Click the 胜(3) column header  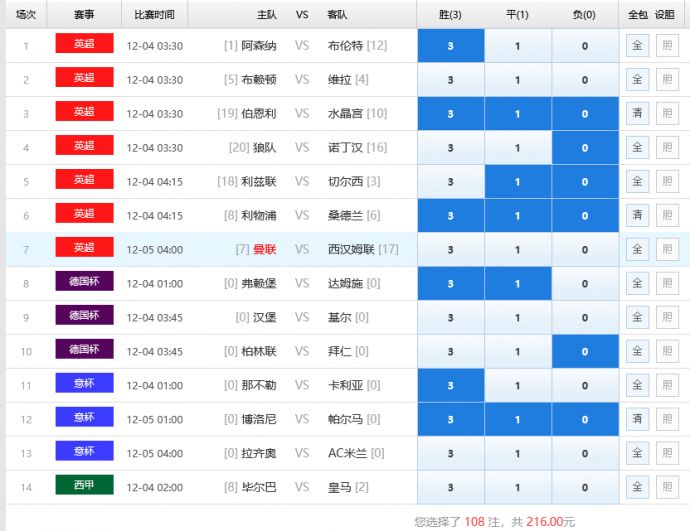(x=450, y=15)
